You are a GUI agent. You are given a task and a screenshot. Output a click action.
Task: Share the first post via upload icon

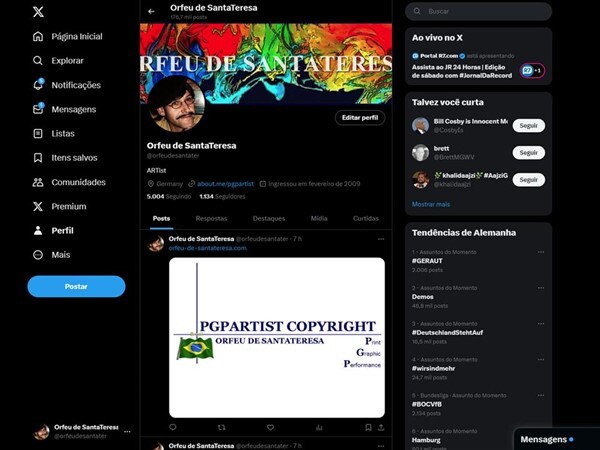(381, 427)
